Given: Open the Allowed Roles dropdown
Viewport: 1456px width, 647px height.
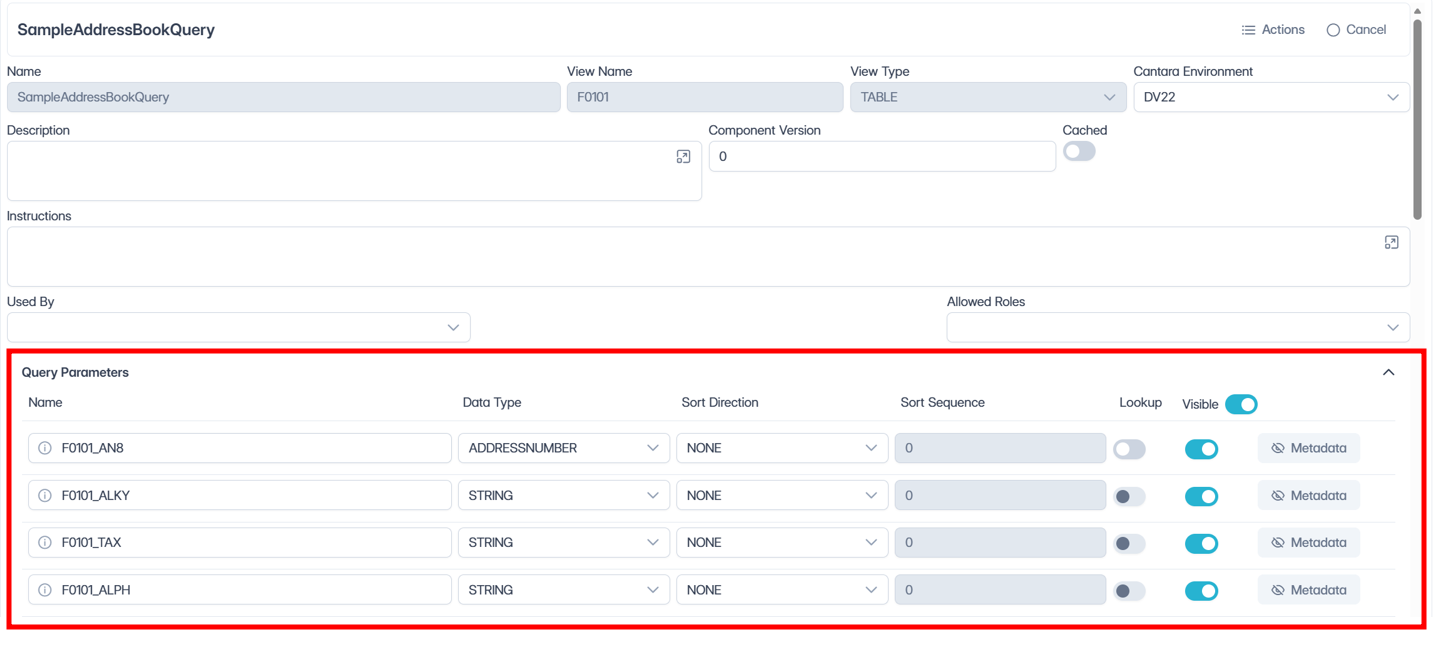Looking at the screenshot, I should pyautogui.click(x=1178, y=327).
